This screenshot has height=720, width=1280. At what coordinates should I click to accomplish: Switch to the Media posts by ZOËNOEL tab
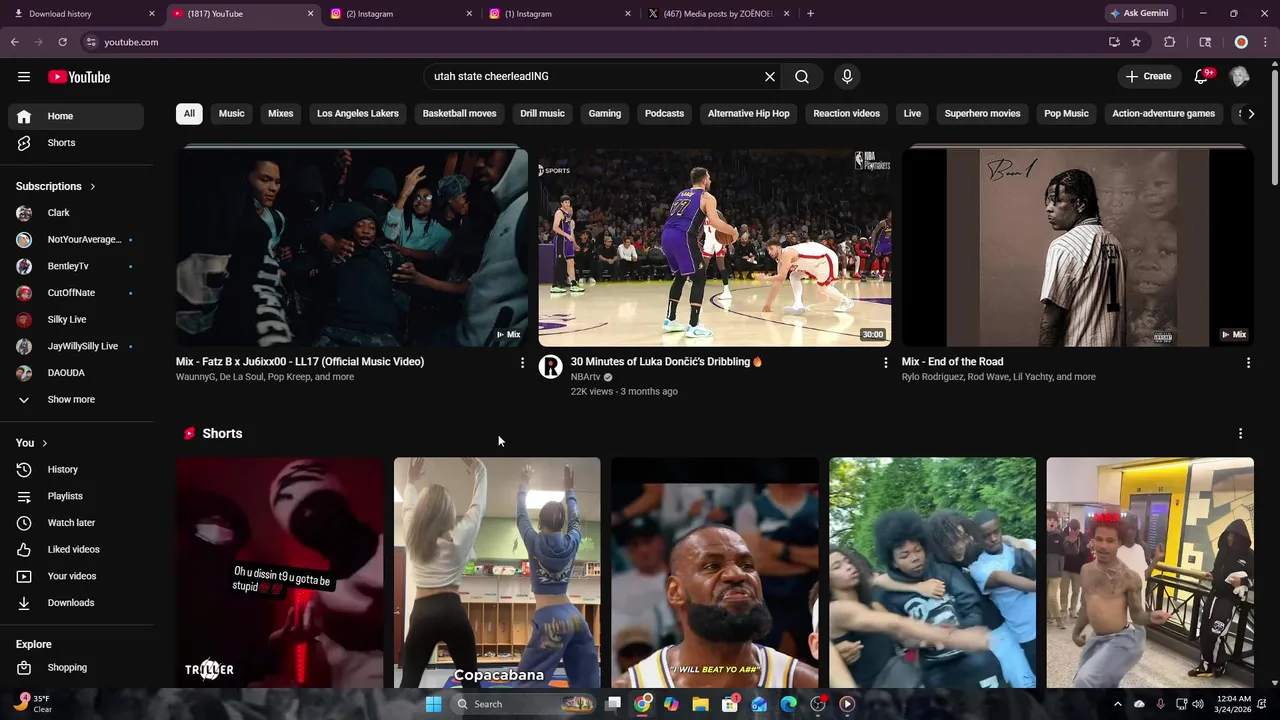[x=720, y=14]
